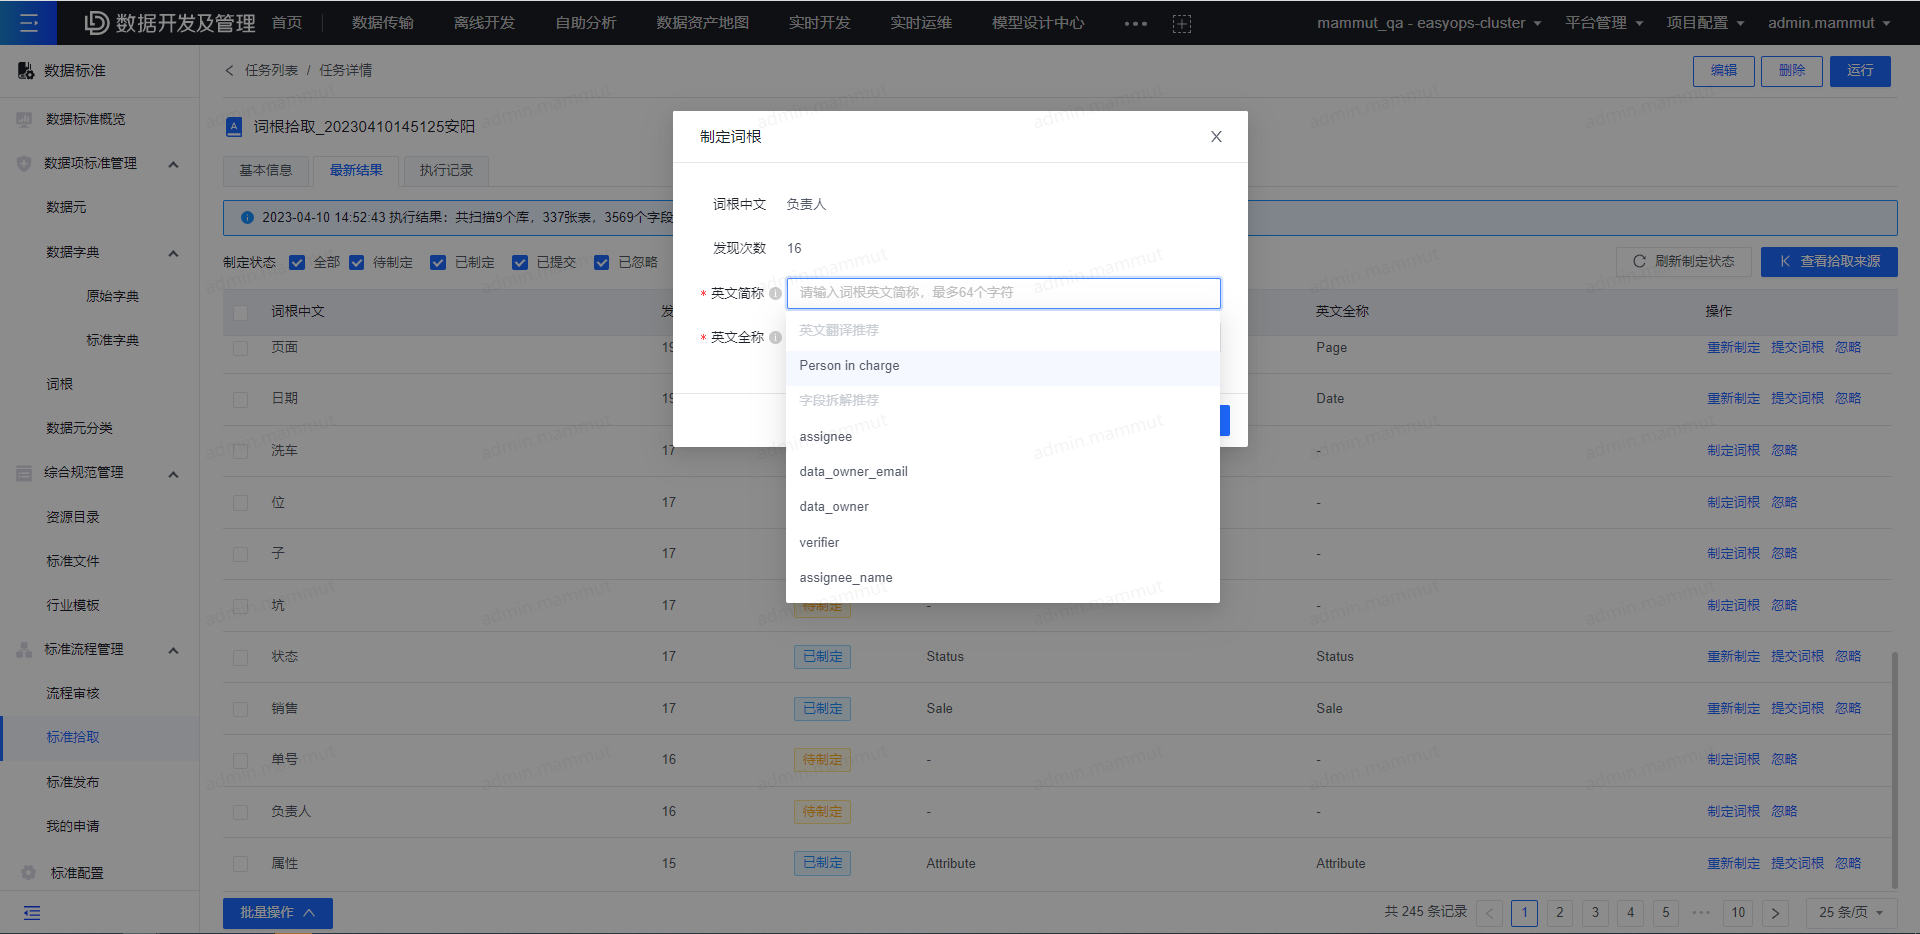Click the 查看拾取来源 button
The image size is (1920, 934).
coord(1829,262)
